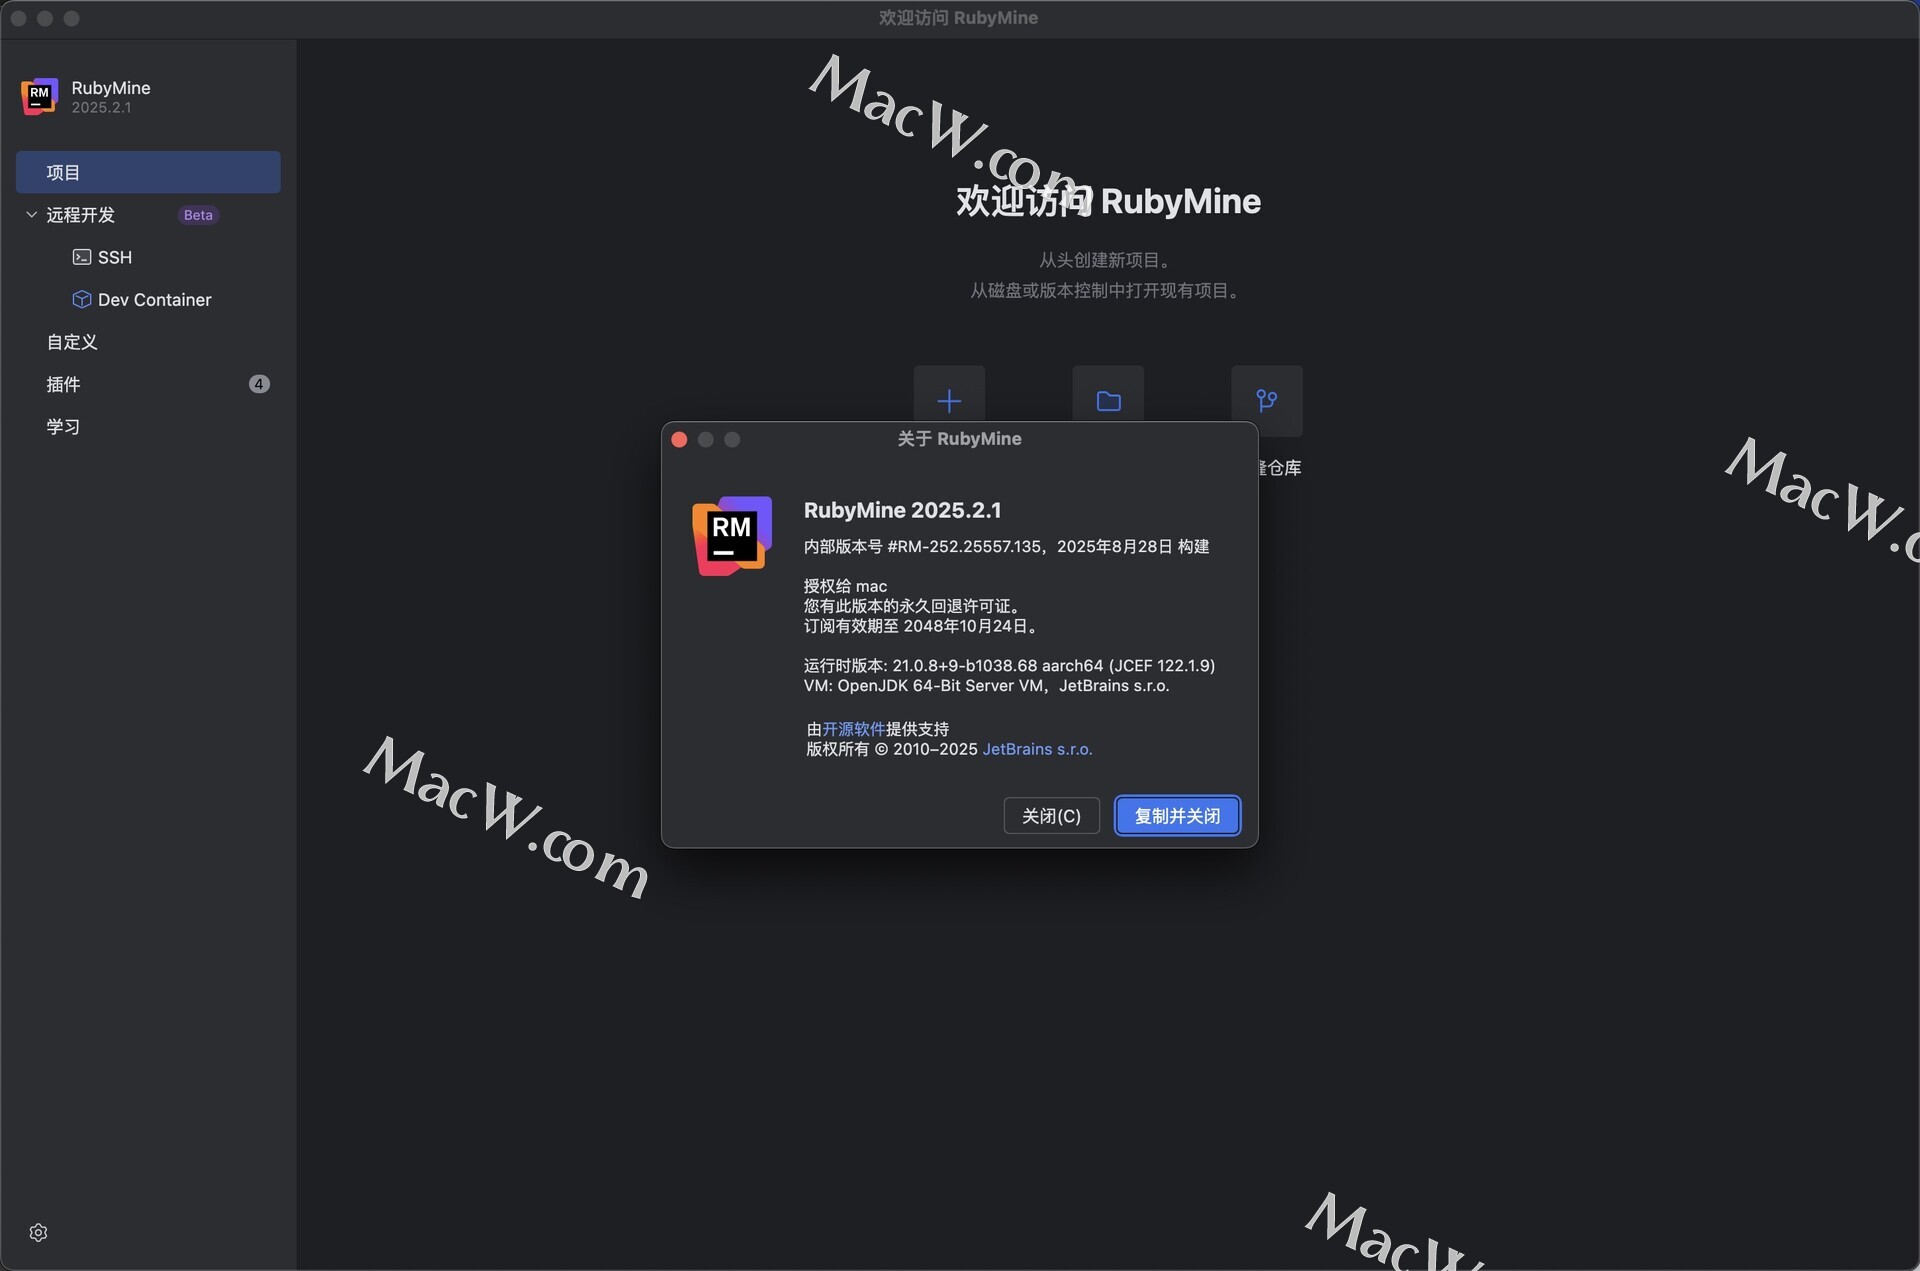Select the 项目 sidebar tab

coord(148,172)
